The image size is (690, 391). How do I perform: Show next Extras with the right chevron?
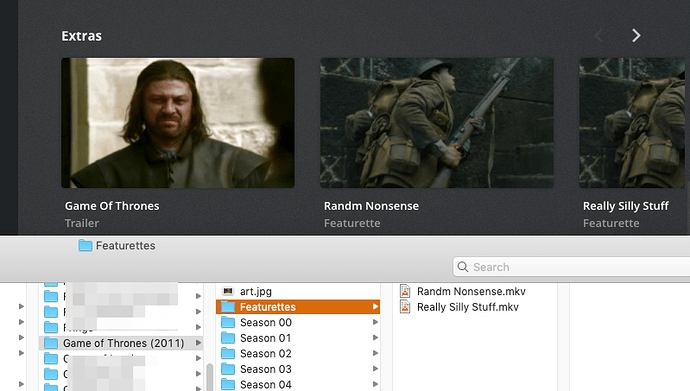coord(636,36)
